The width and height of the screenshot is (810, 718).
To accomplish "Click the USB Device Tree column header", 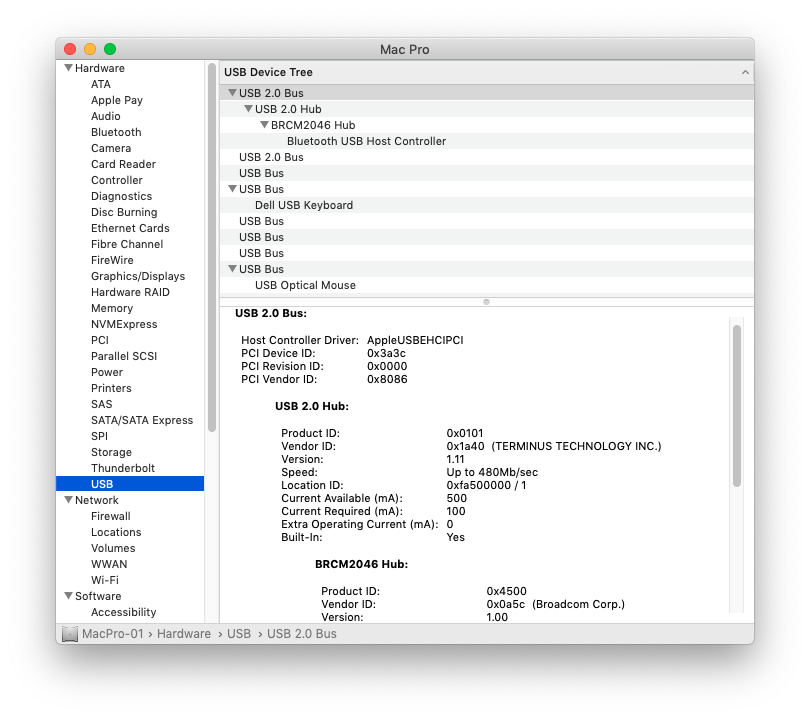I will (486, 72).
